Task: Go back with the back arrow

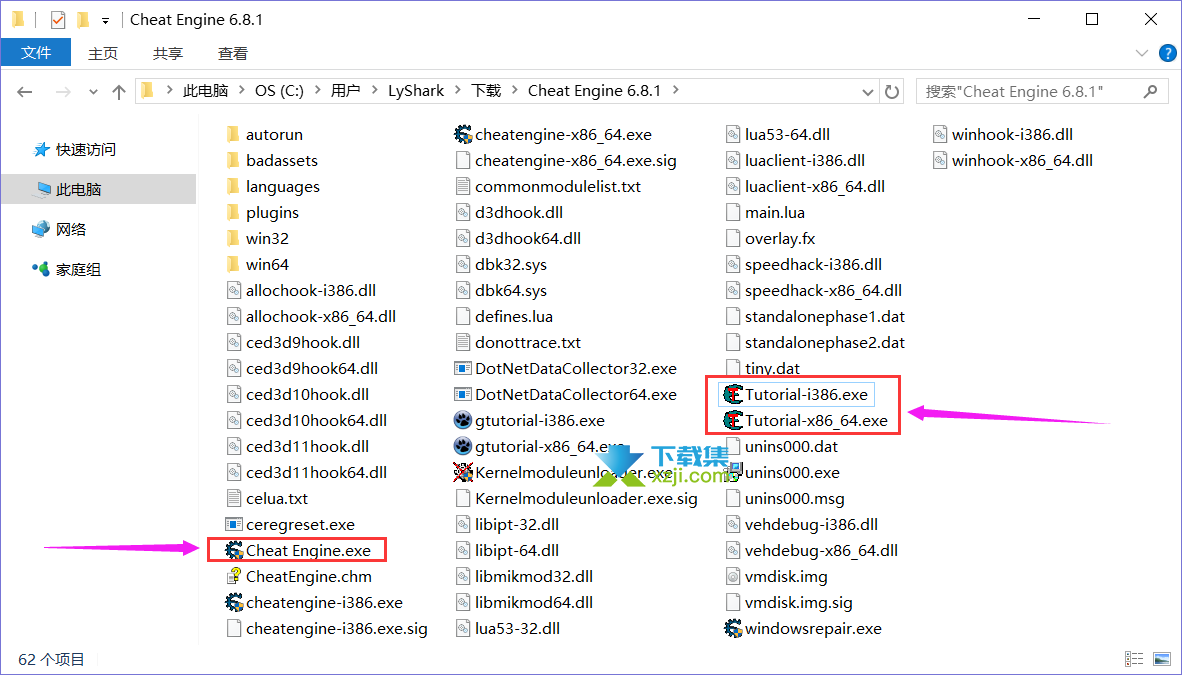Action: tap(25, 92)
